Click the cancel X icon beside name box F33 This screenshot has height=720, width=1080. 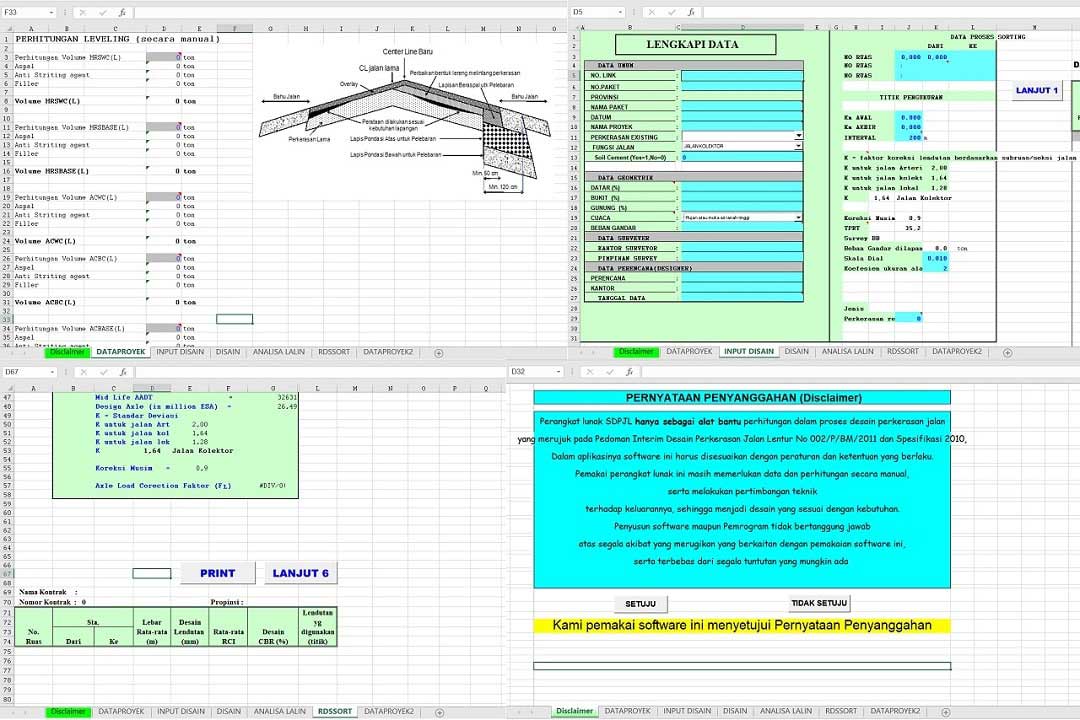pyautogui.click(x=83, y=12)
